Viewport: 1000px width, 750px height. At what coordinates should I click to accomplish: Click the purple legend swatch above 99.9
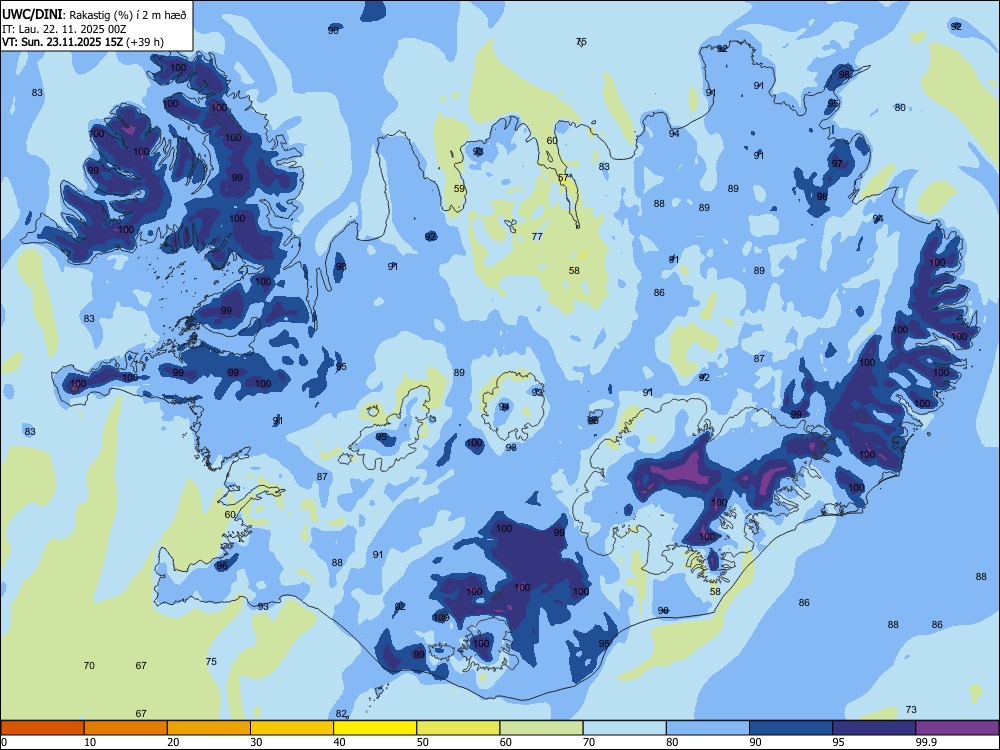(x=957, y=728)
